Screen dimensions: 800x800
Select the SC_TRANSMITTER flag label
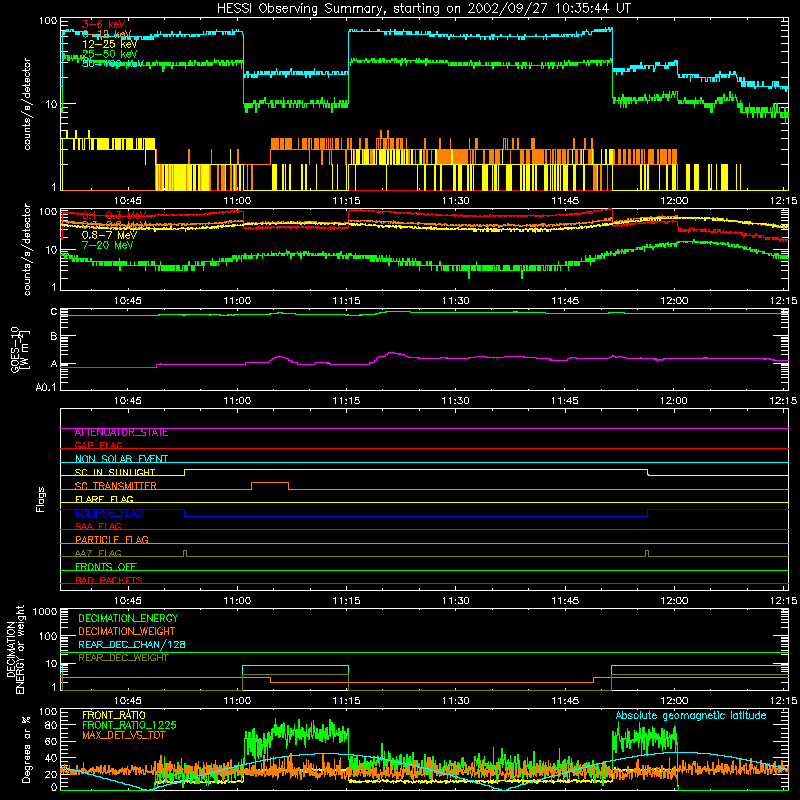[116, 486]
